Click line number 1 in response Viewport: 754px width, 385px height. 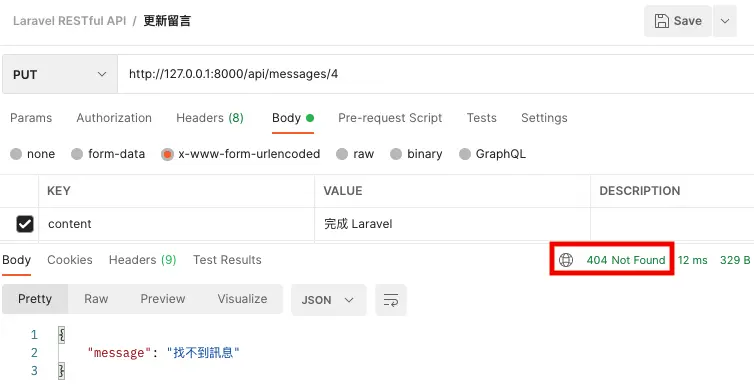[34, 335]
